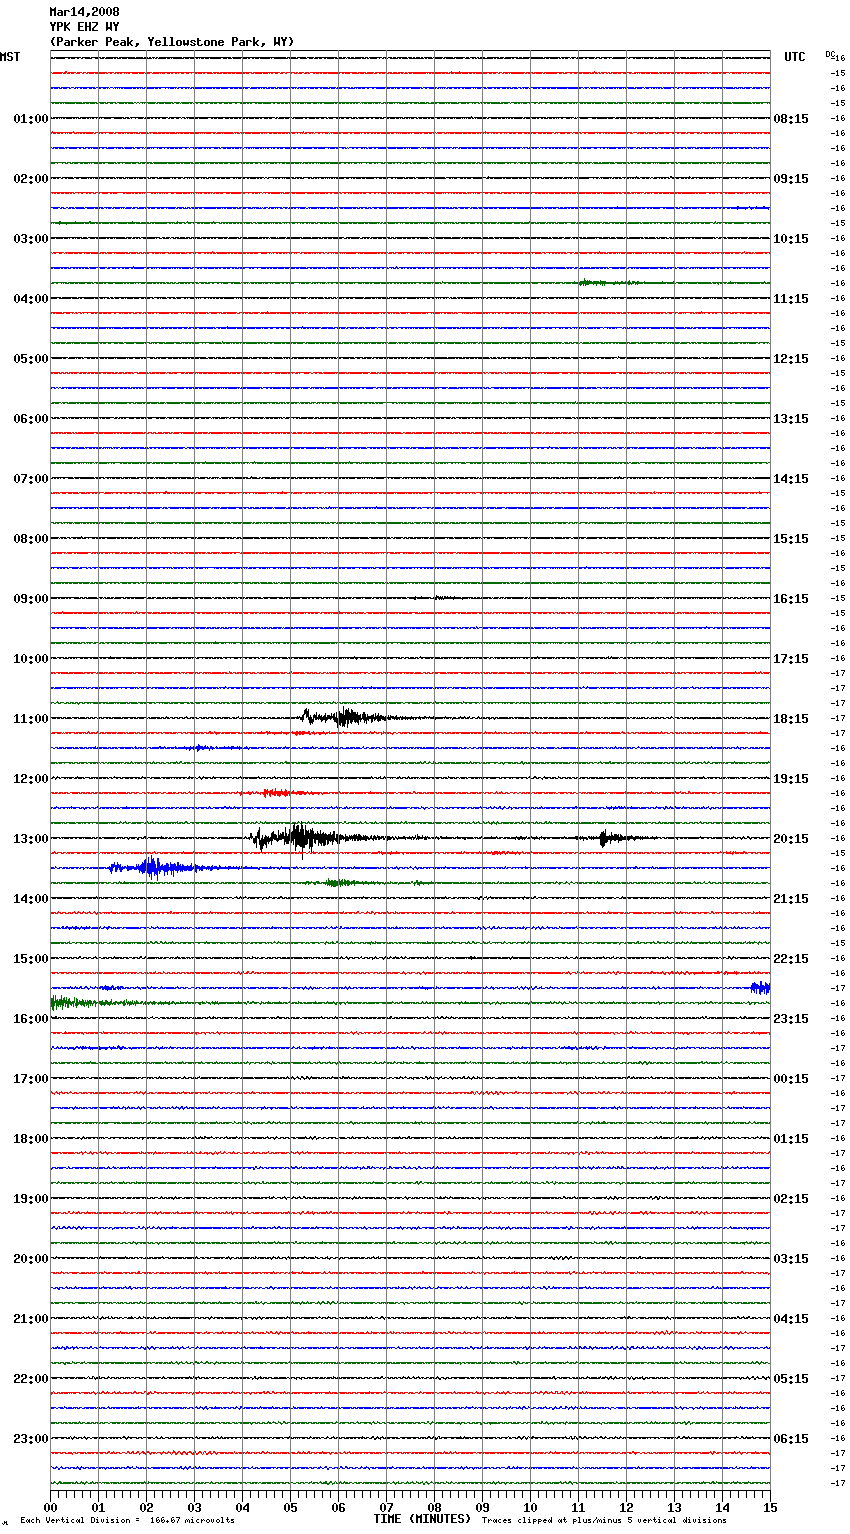Click the 14:15 UTC row label
The height and width of the screenshot is (1534, 850).
791,479
